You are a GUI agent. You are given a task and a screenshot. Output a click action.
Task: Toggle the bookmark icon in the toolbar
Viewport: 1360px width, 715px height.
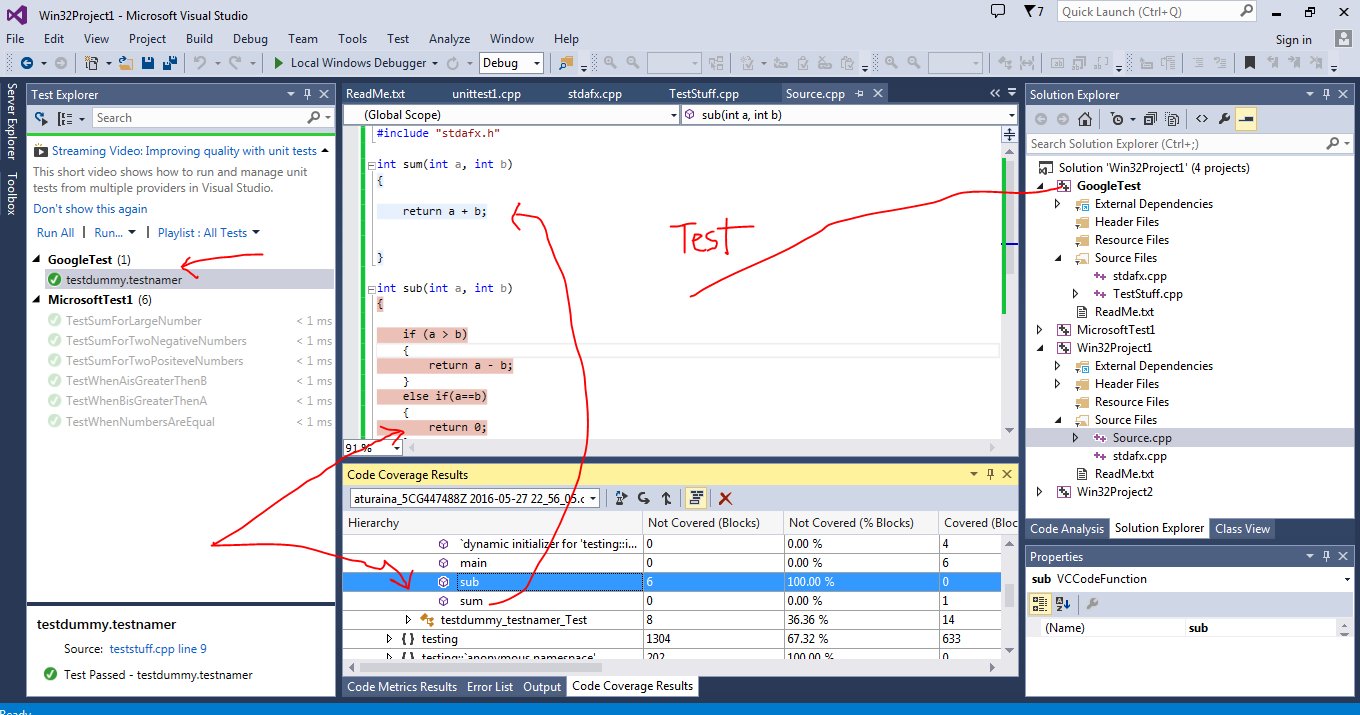(x=1250, y=63)
